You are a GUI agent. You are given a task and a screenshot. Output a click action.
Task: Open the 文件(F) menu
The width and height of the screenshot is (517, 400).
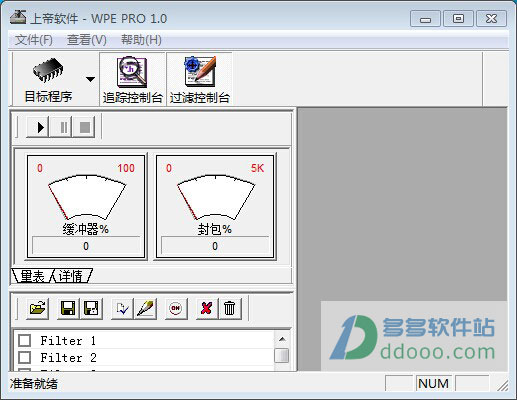[33, 40]
